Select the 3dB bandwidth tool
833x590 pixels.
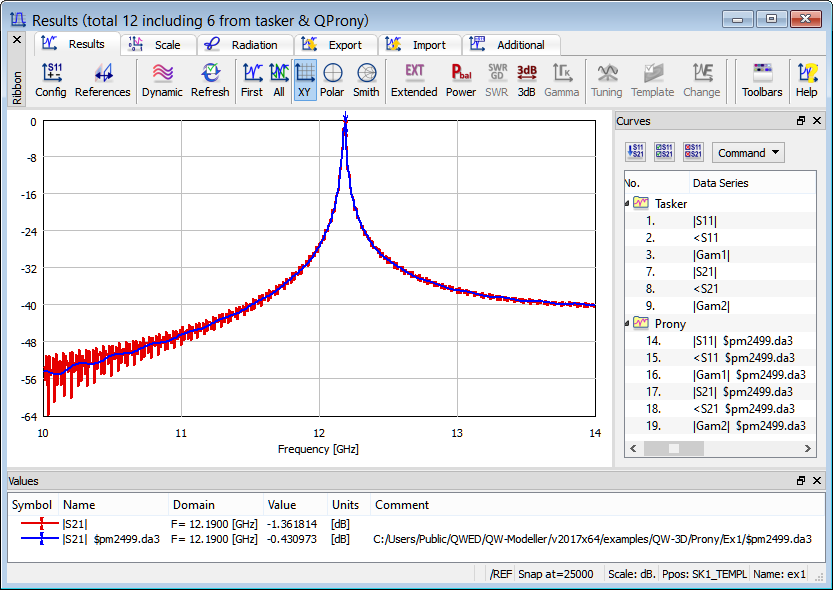[x=527, y=80]
